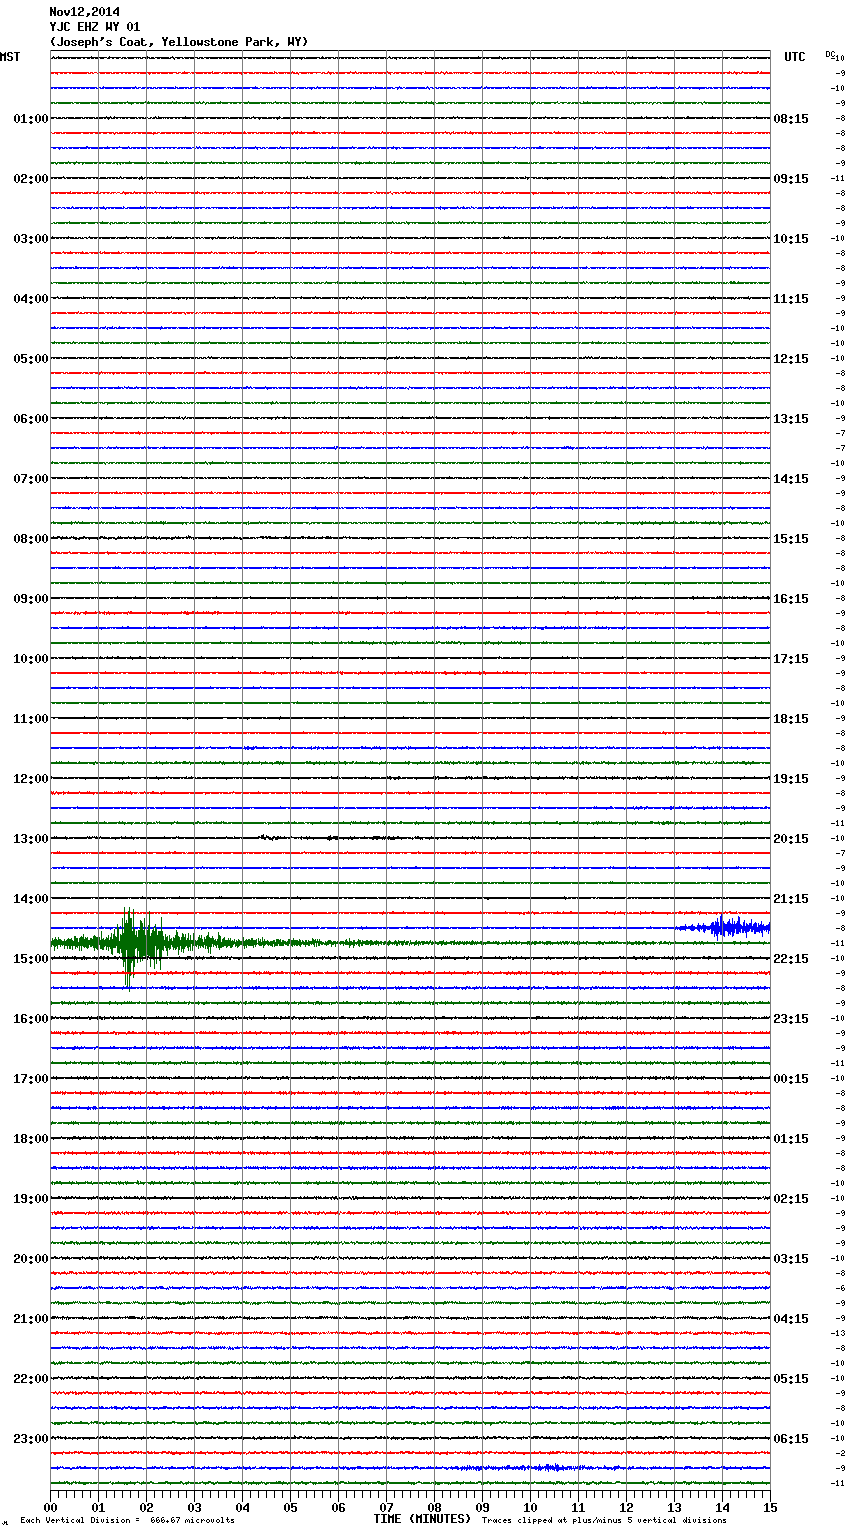
Task: Click the 09:00 MST time label
Action: 30,599
